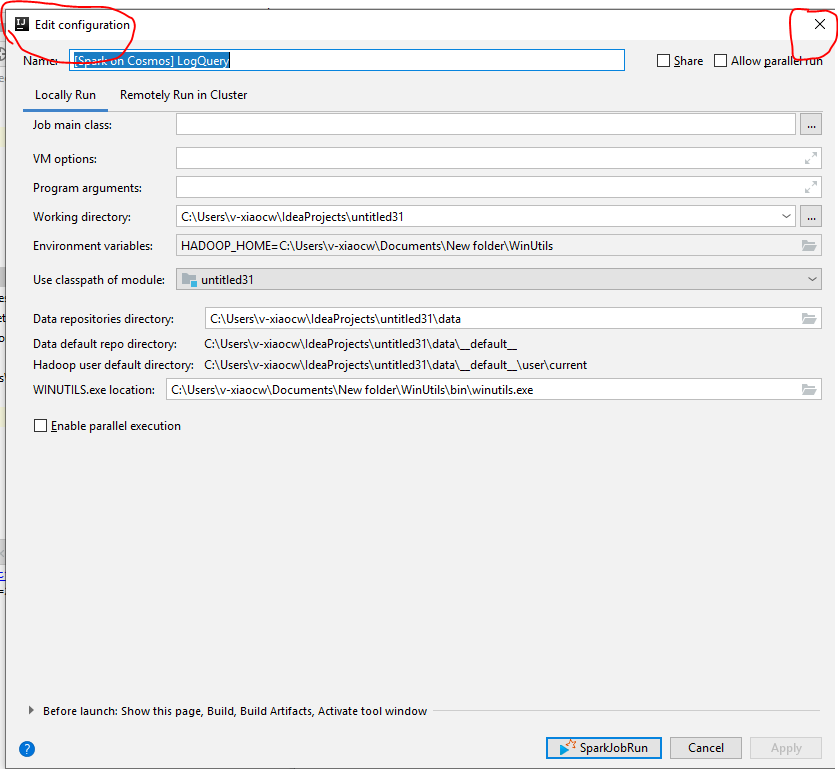Switch to the Remotely Run in Cluster tab
This screenshot has width=838, height=769.
tap(183, 94)
